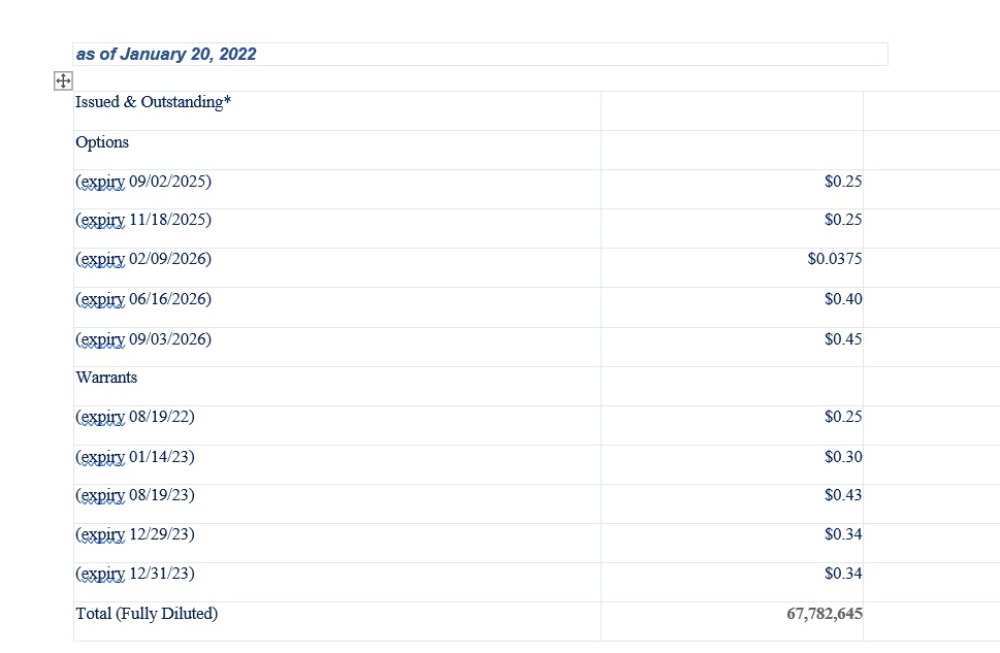Click the $0.0375 price cell

834,259
